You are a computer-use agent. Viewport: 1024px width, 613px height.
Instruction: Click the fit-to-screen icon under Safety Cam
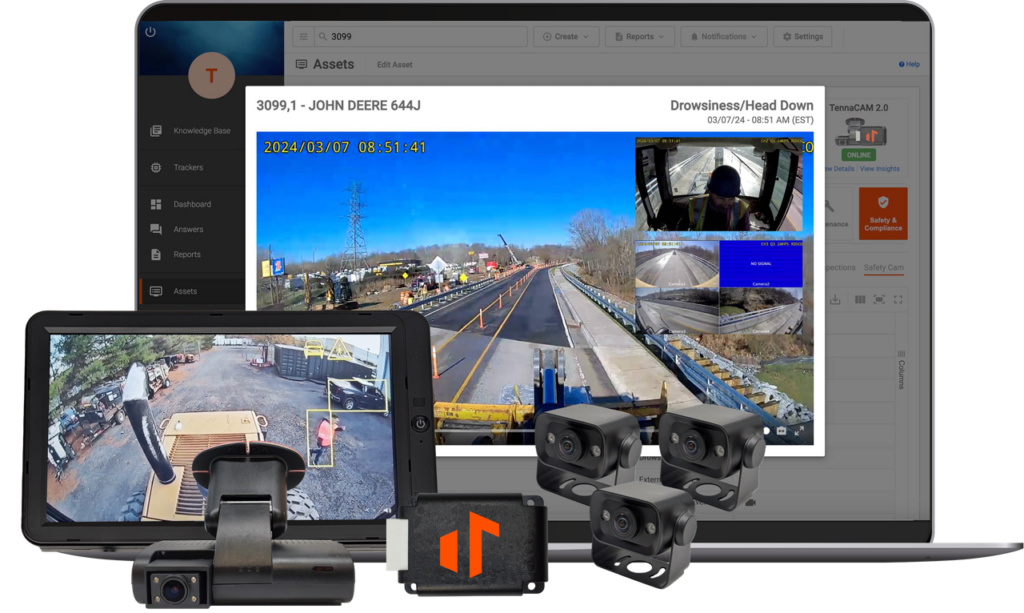tap(879, 300)
